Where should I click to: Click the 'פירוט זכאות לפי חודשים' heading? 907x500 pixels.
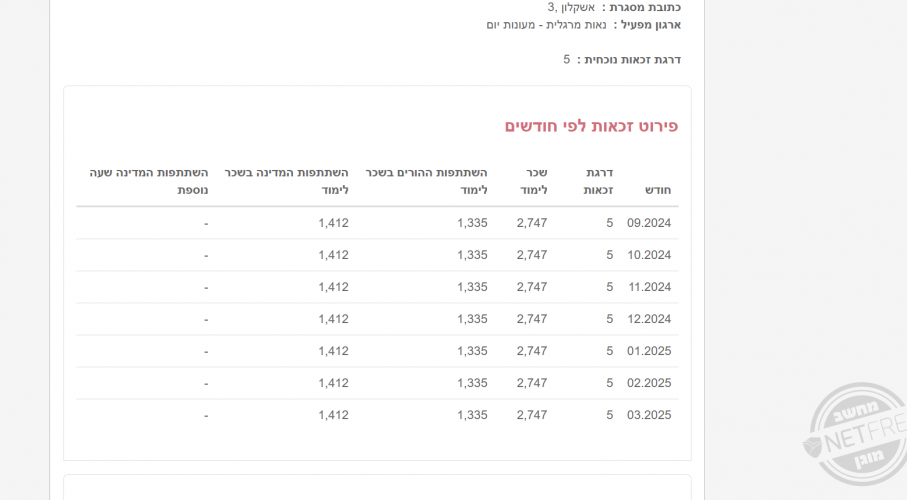(x=591, y=126)
